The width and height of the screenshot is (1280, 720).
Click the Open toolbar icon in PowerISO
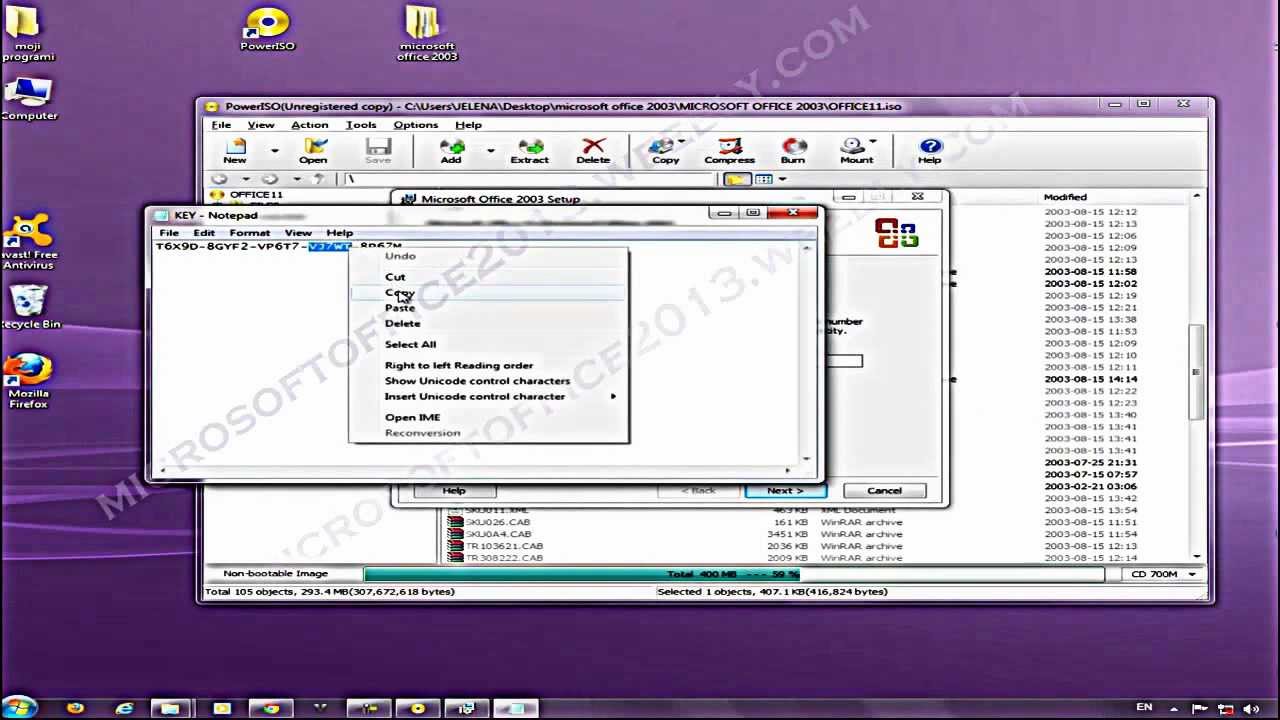pos(313,151)
